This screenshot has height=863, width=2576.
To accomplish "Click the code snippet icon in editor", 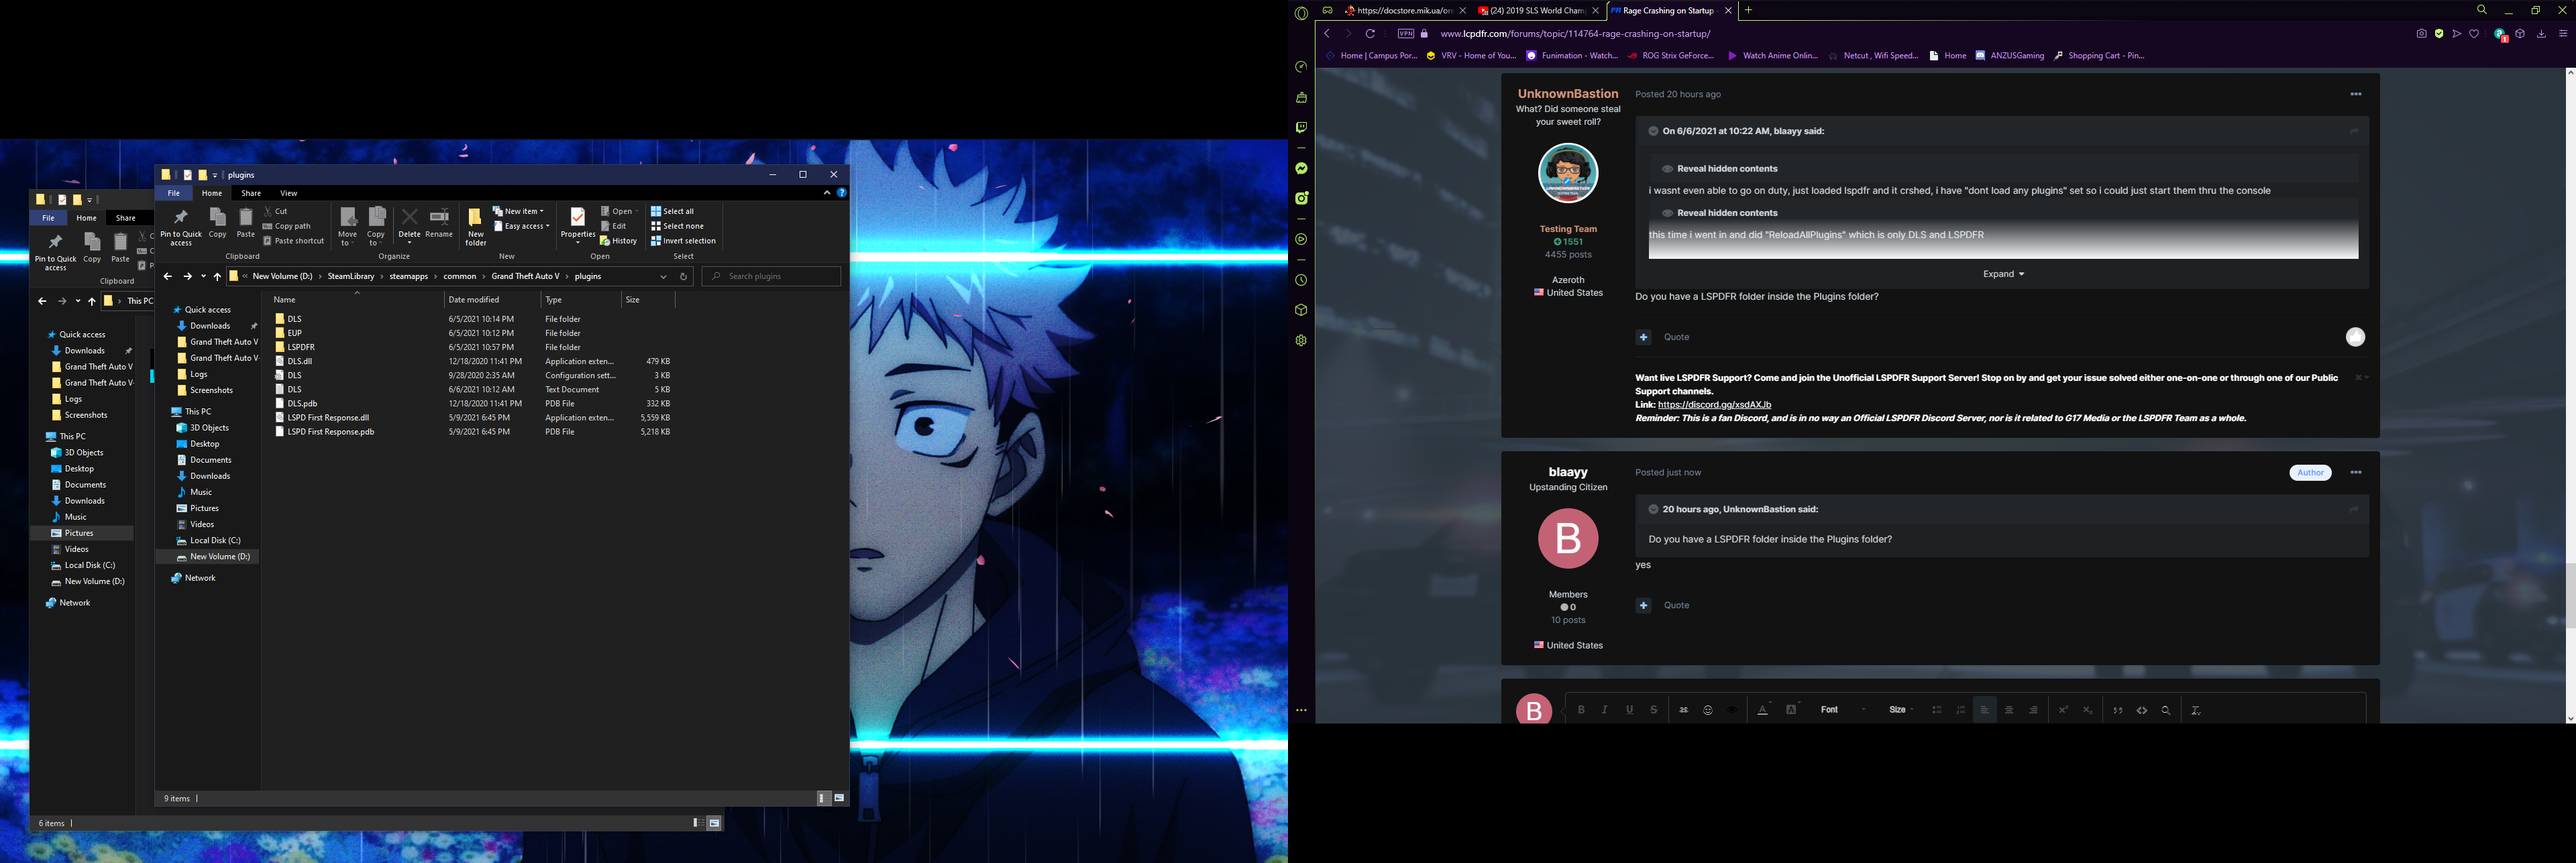I will 2142,710.
